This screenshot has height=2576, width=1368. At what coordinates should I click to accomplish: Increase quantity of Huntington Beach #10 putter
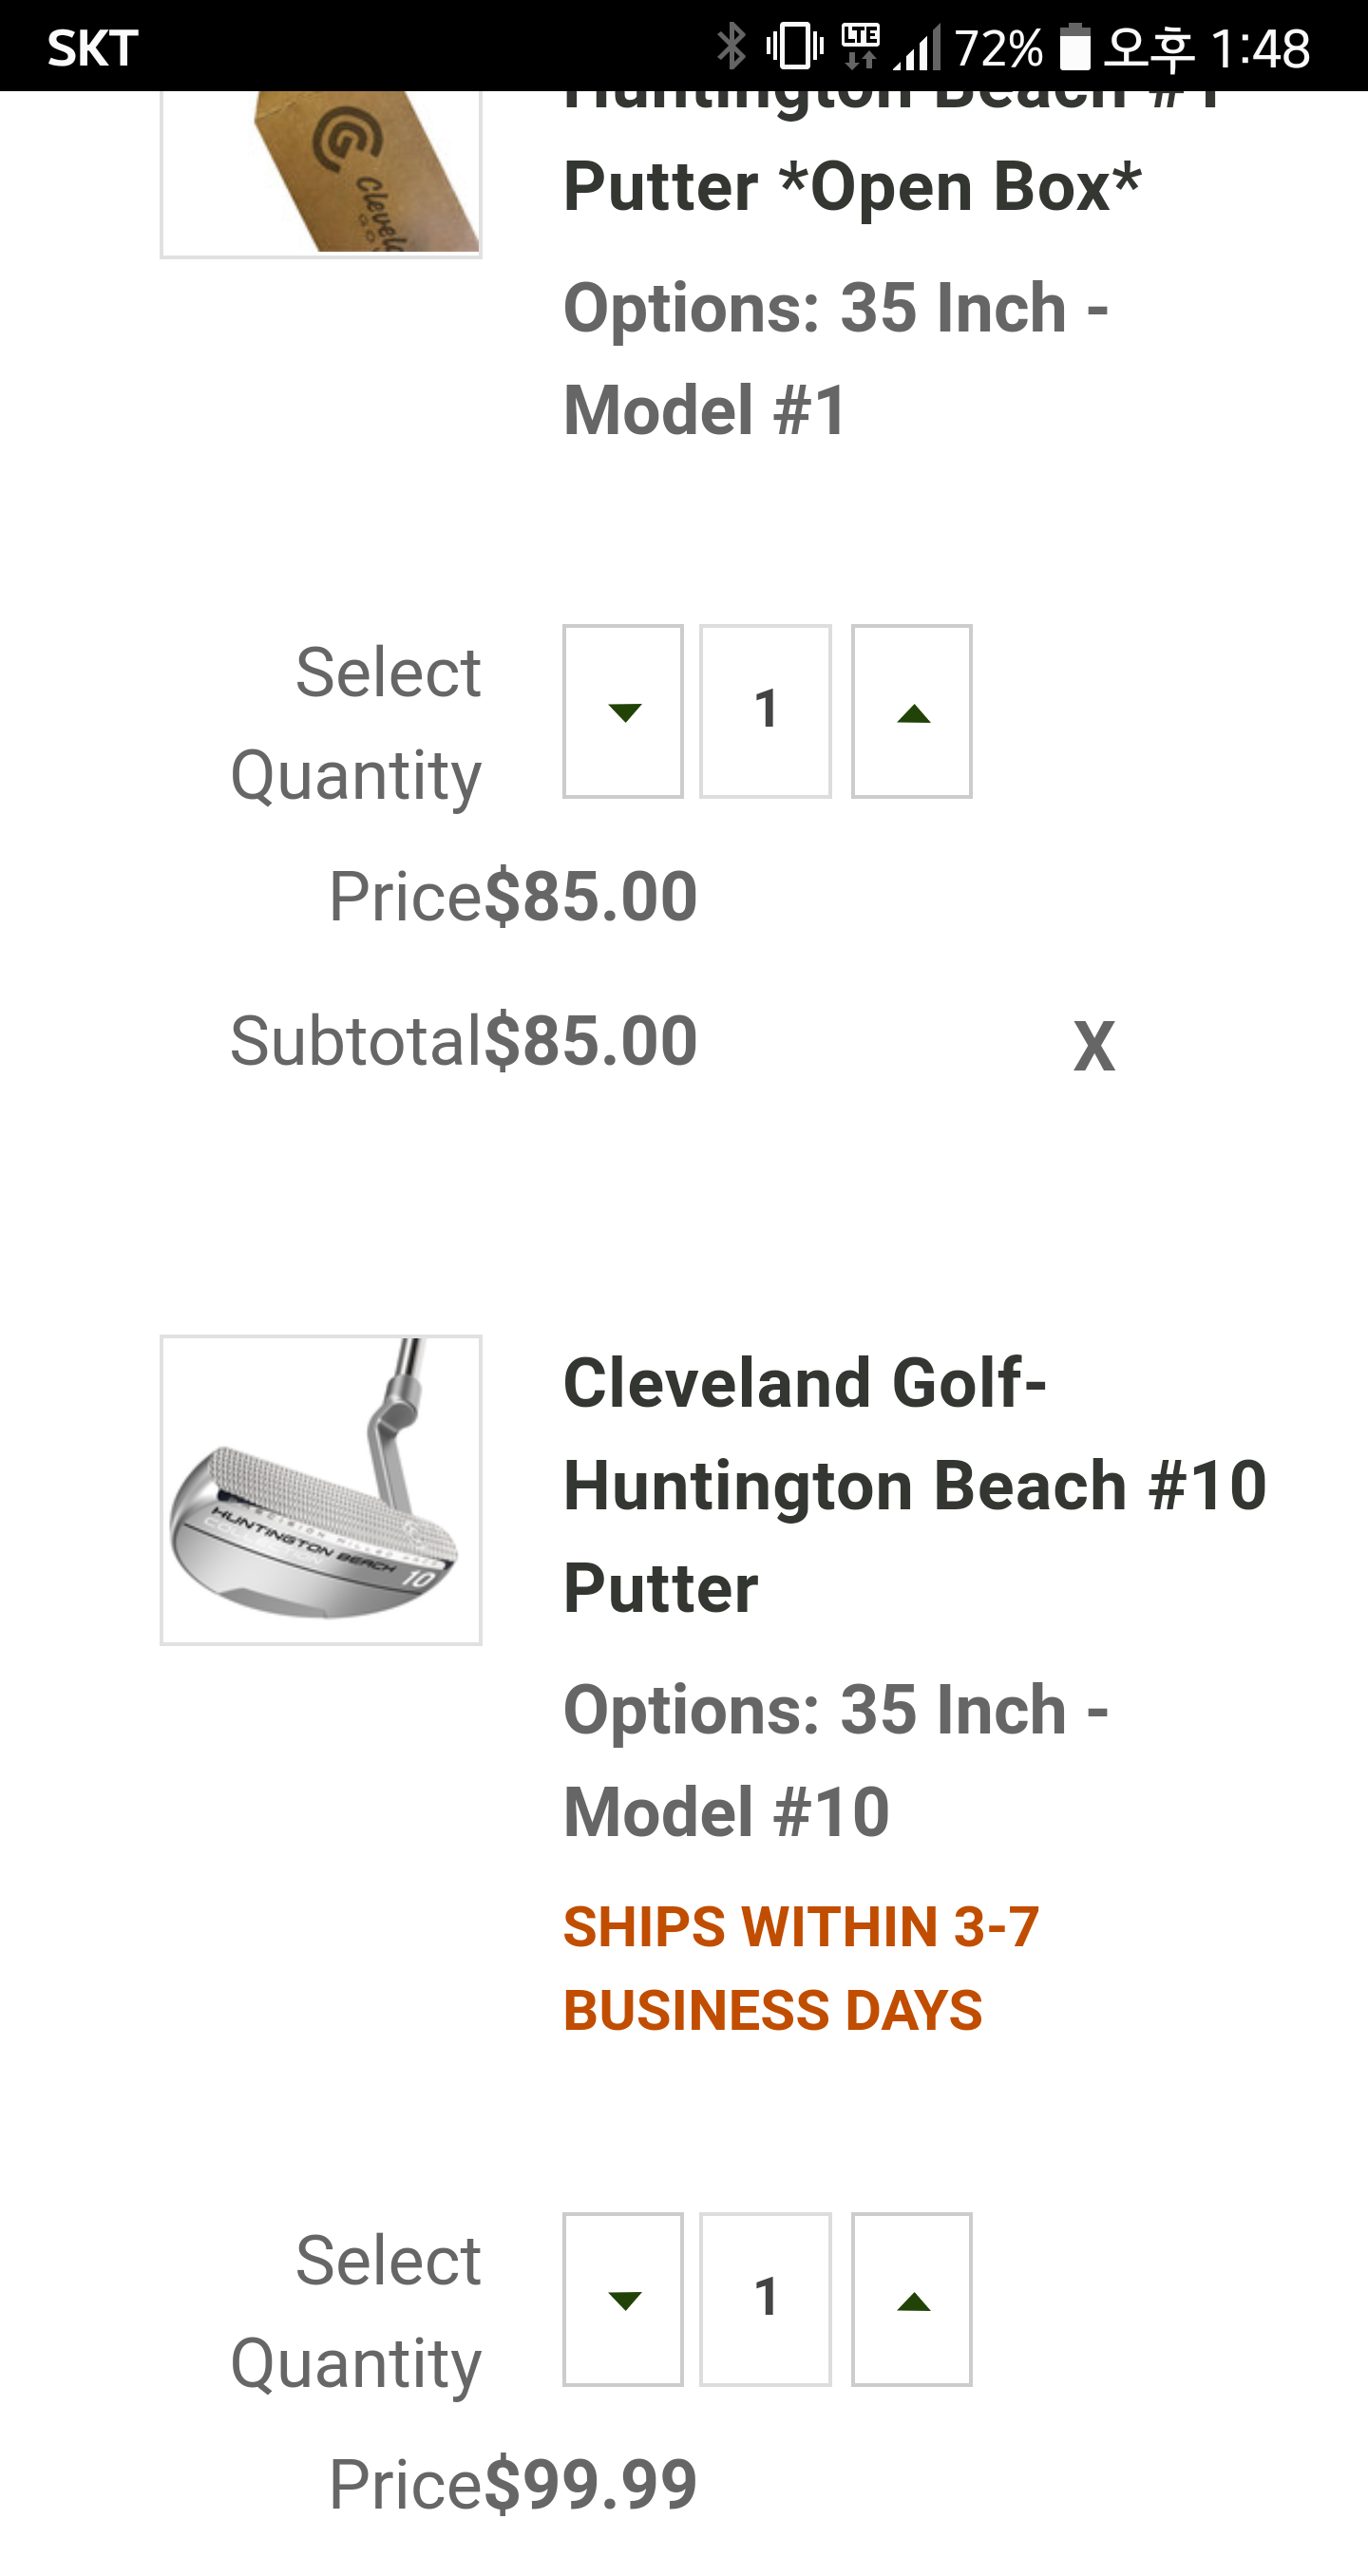point(911,2300)
